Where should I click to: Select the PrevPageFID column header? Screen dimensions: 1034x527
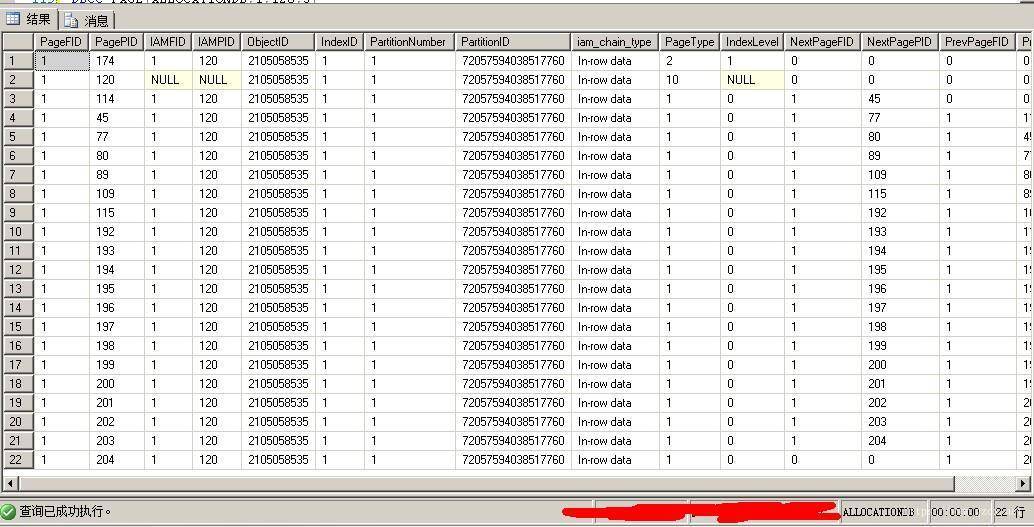click(x=978, y=42)
